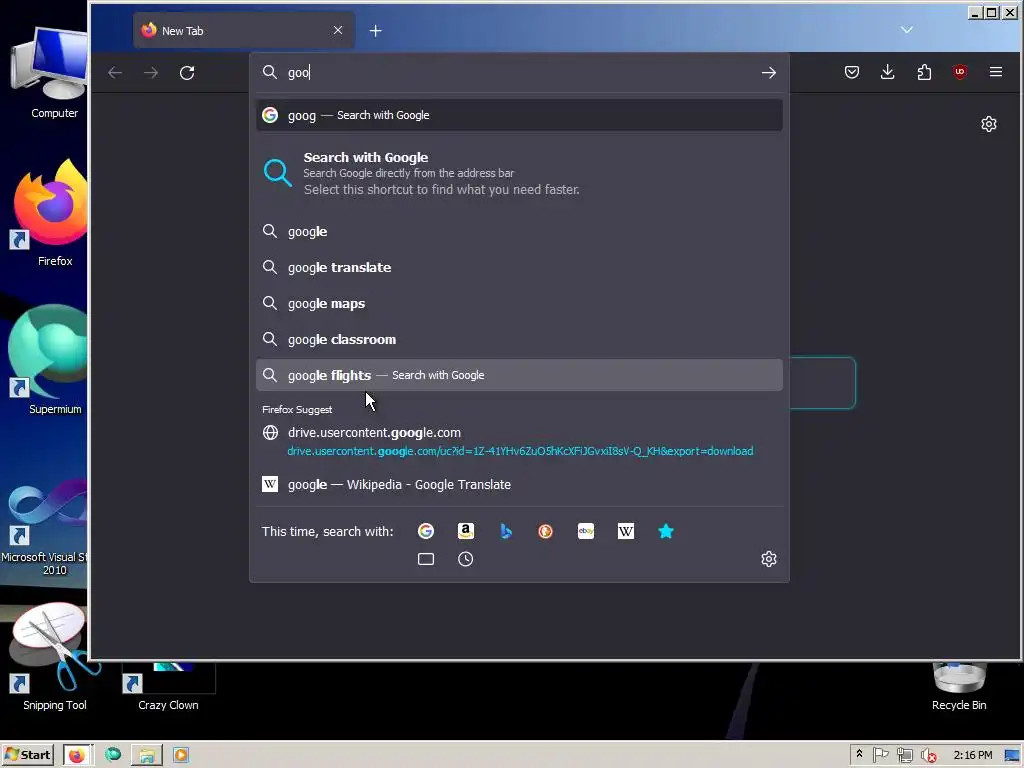Choose the google flights suggestion
The image size is (1024, 768).
click(x=519, y=375)
